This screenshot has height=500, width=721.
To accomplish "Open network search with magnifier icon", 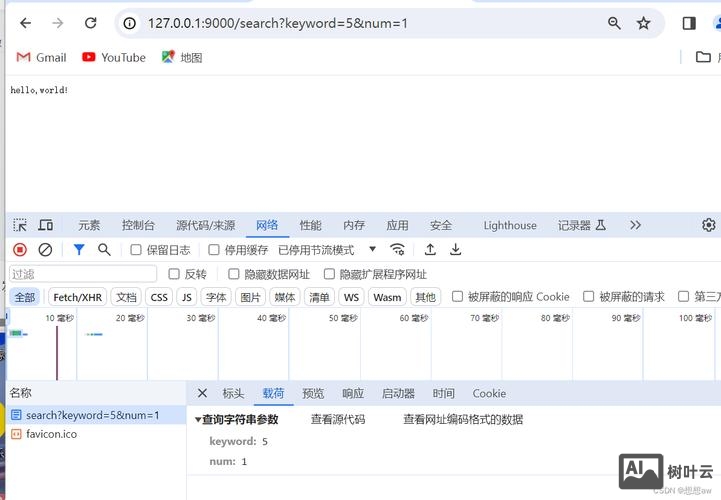I will point(104,250).
